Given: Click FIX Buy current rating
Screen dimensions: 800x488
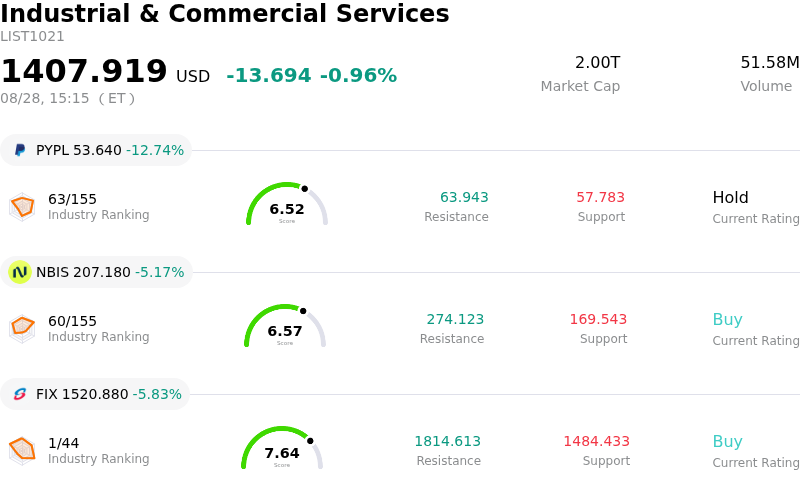Looking at the screenshot, I should click(728, 441).
